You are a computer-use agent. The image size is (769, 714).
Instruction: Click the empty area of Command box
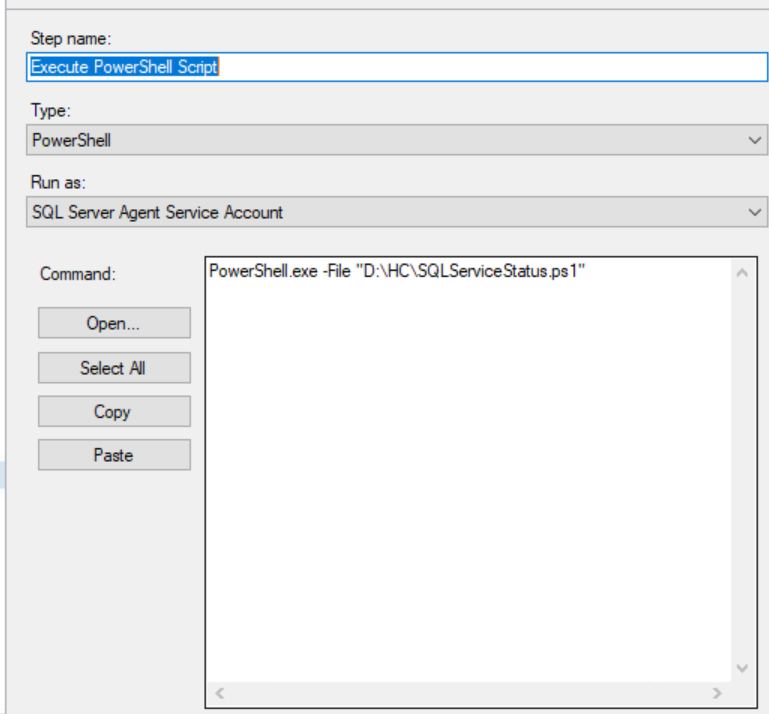(460, 480)
